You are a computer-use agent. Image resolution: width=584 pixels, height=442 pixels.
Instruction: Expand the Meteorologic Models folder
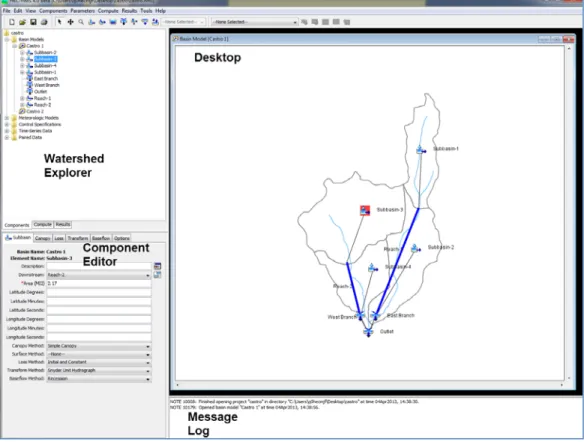pyautogui.click(x=7, y=118)
